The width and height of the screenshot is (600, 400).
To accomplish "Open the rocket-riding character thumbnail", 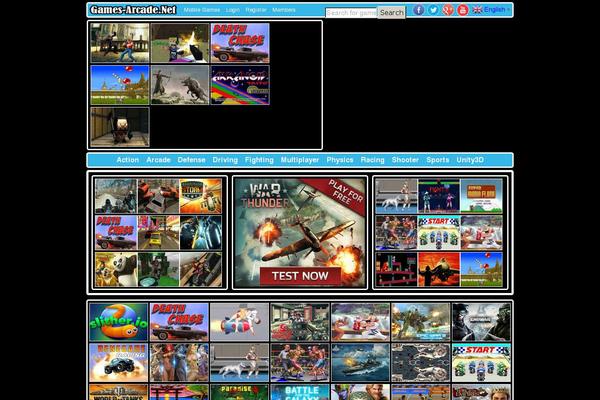I will pyautogui.click(x=240, y=322).
